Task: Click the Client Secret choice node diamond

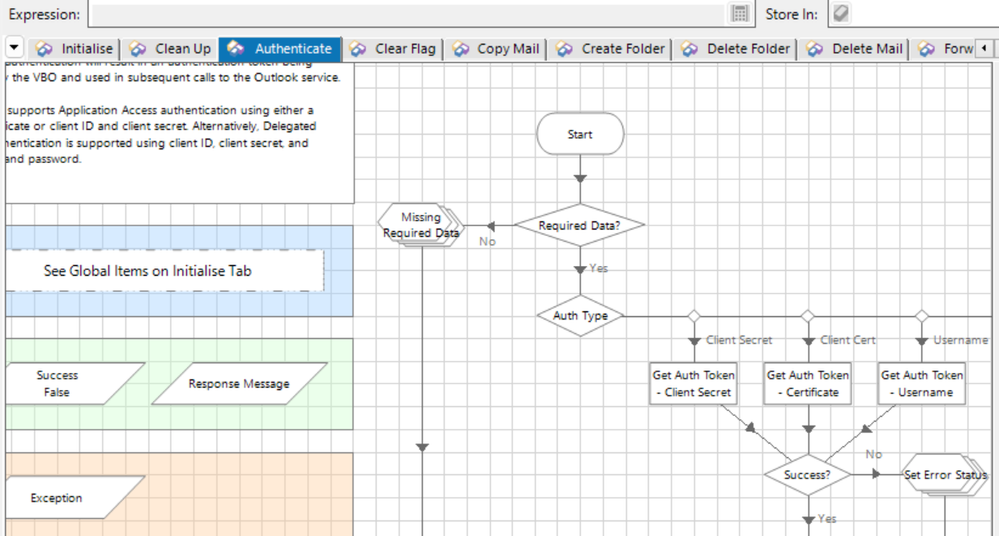Action: pyautogui.click(x=694, y=315)
